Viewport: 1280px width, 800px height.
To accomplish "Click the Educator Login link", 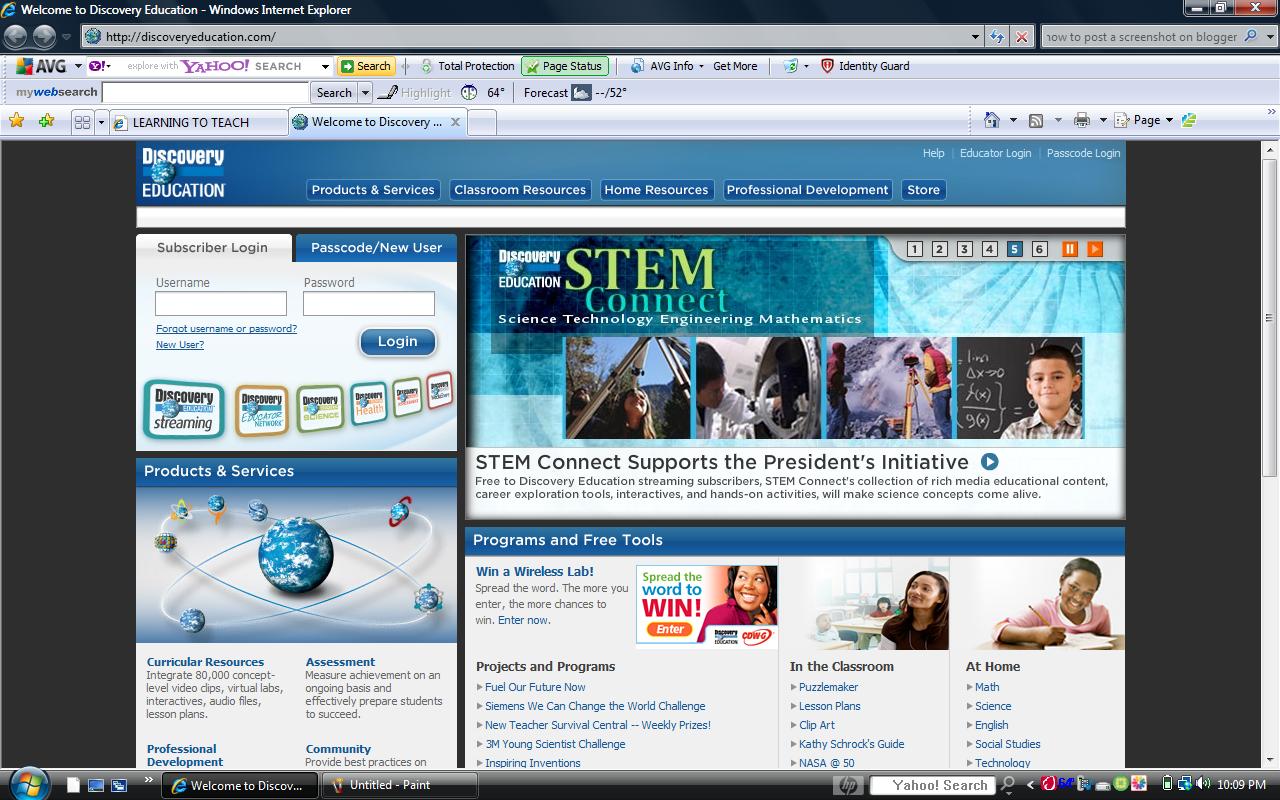I will (995, 153).
